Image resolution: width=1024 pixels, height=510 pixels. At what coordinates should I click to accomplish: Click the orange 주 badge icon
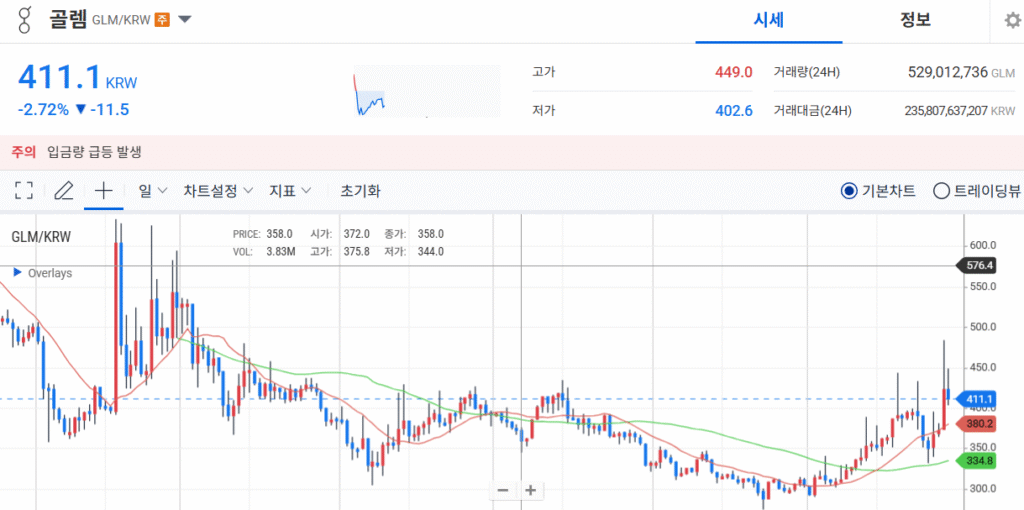(161, 20)
